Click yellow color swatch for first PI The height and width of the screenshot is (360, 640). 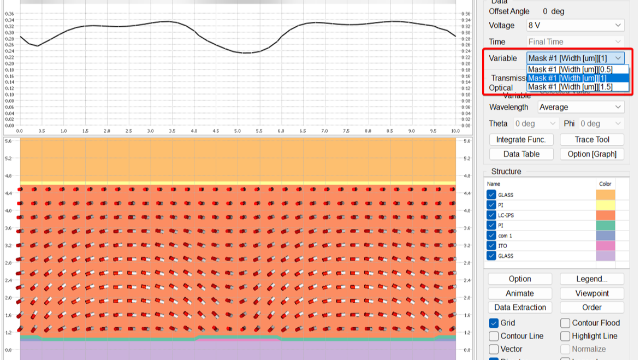pyautogui.click(x=605, y=205)
